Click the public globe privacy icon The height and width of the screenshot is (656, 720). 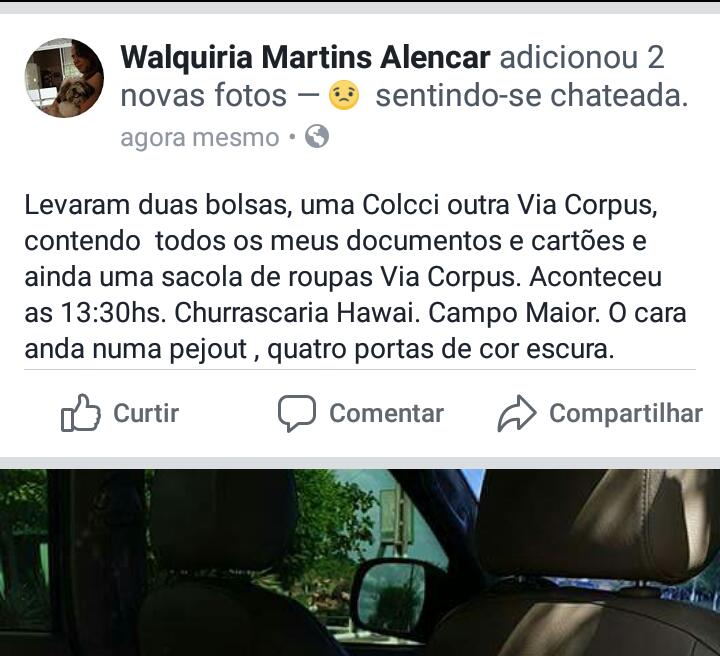tap(317, 136)
